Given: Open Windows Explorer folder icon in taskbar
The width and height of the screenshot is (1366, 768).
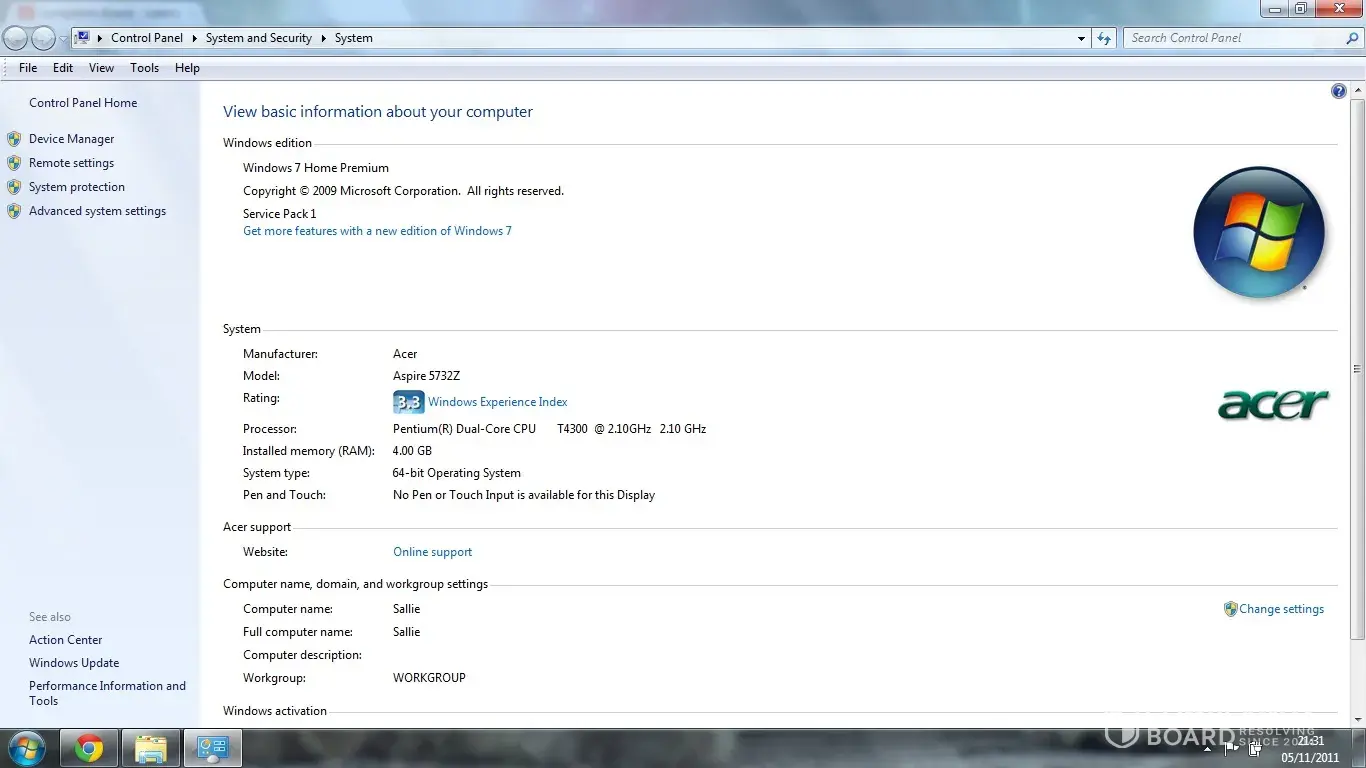Looking at the screenshot, I should click(151, 748).
